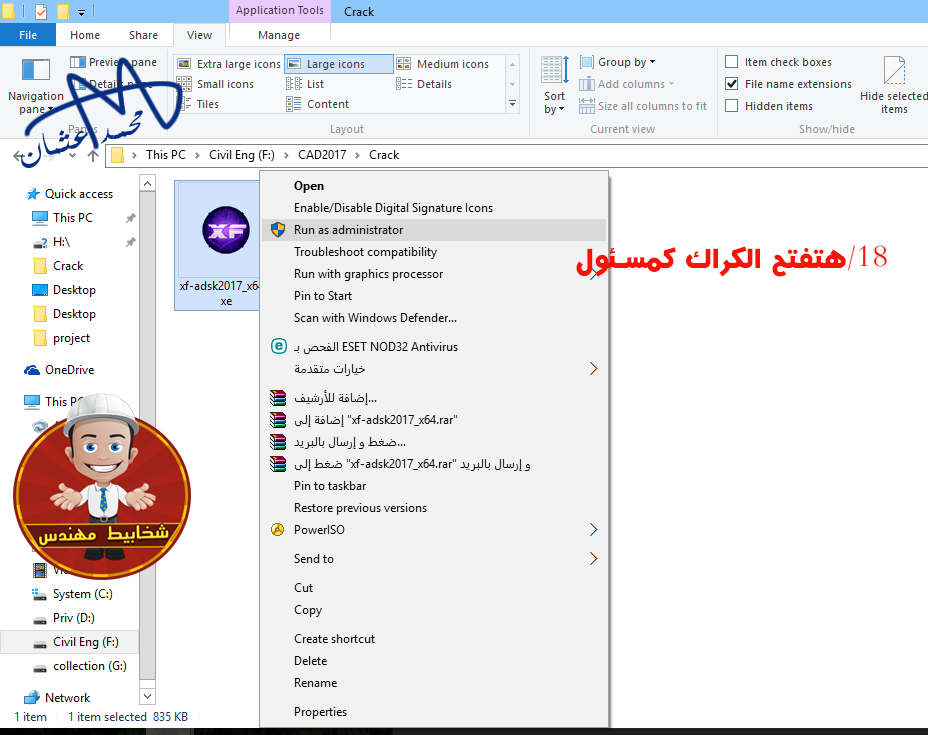928x735 pixels.
Task: Switch to the Share ribbon tab
Action: click(143, 35)
